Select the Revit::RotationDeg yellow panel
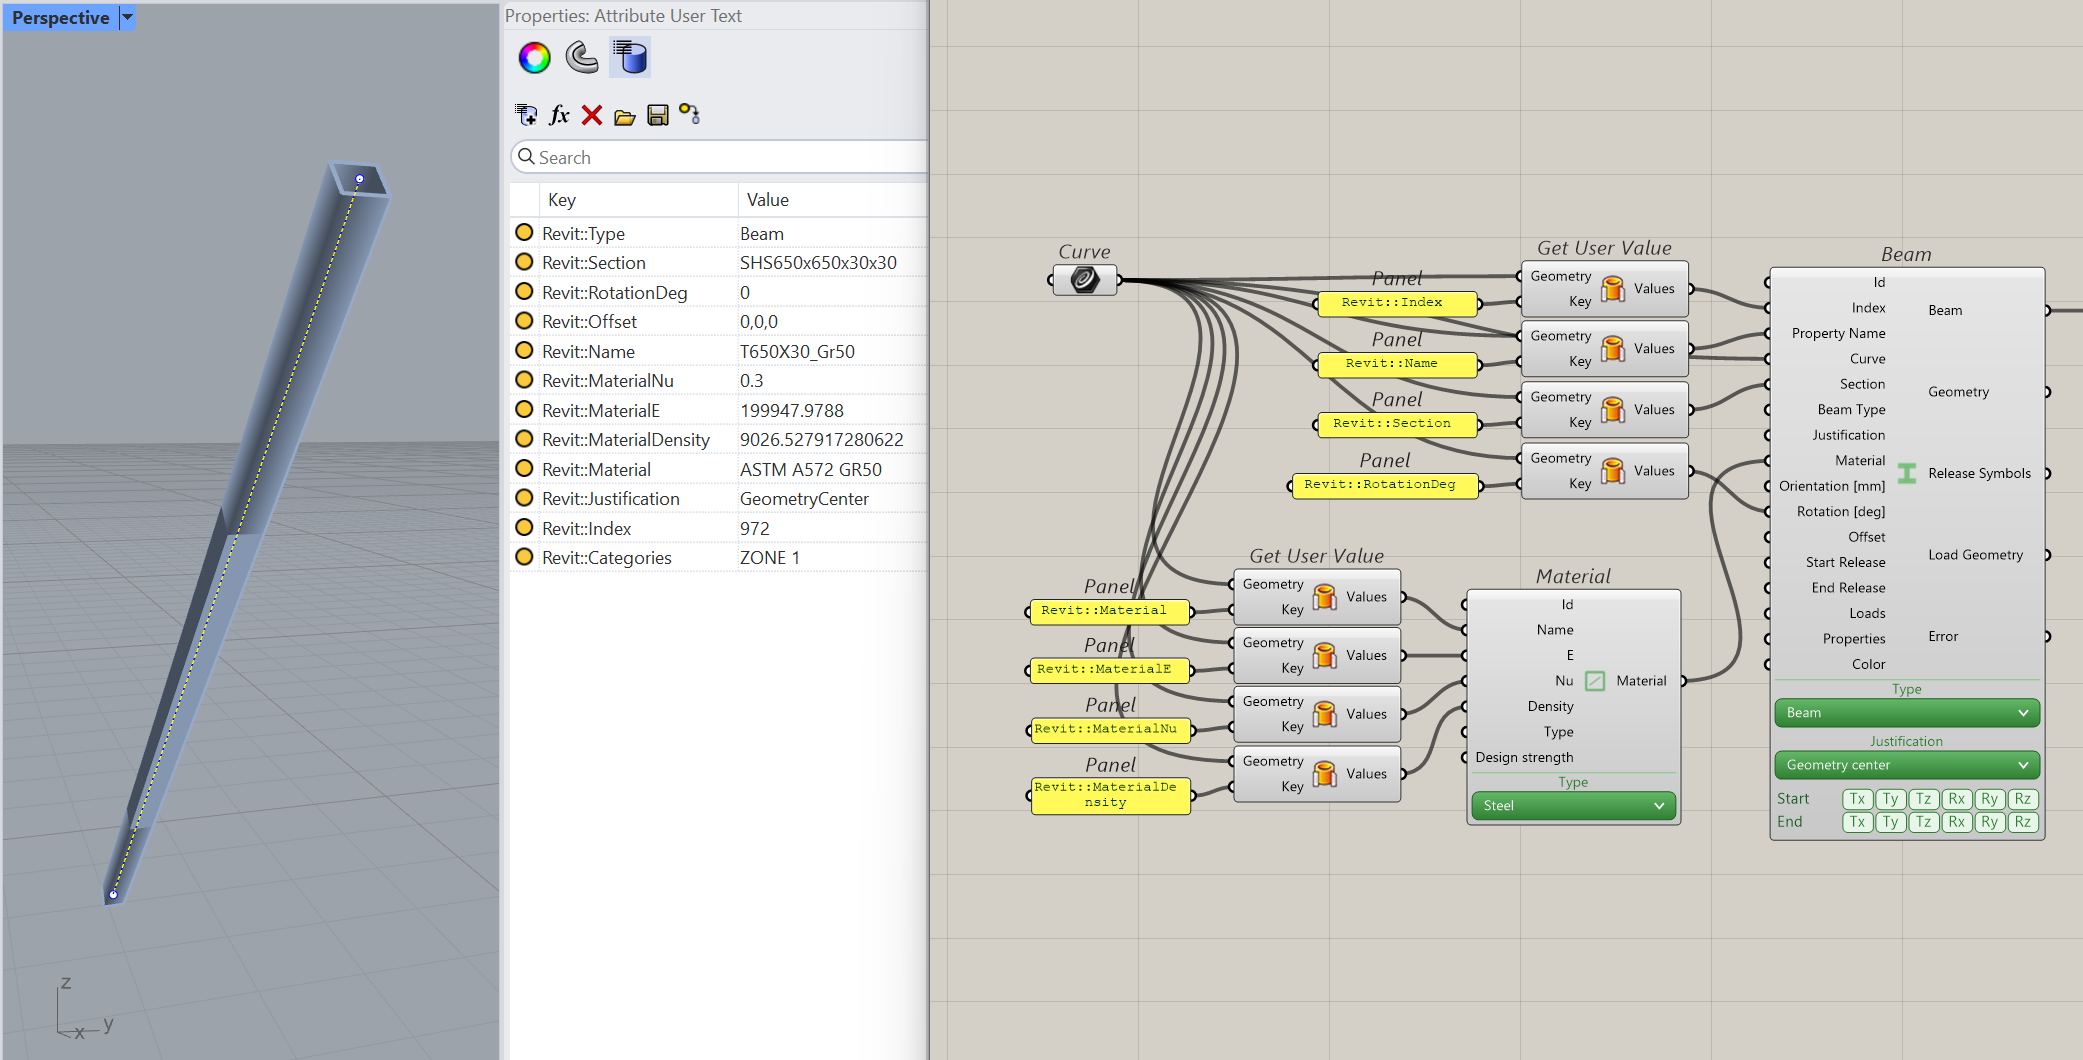Image resolution: width=2083 pixels, height=1060 pixels. click(1384, 485)
